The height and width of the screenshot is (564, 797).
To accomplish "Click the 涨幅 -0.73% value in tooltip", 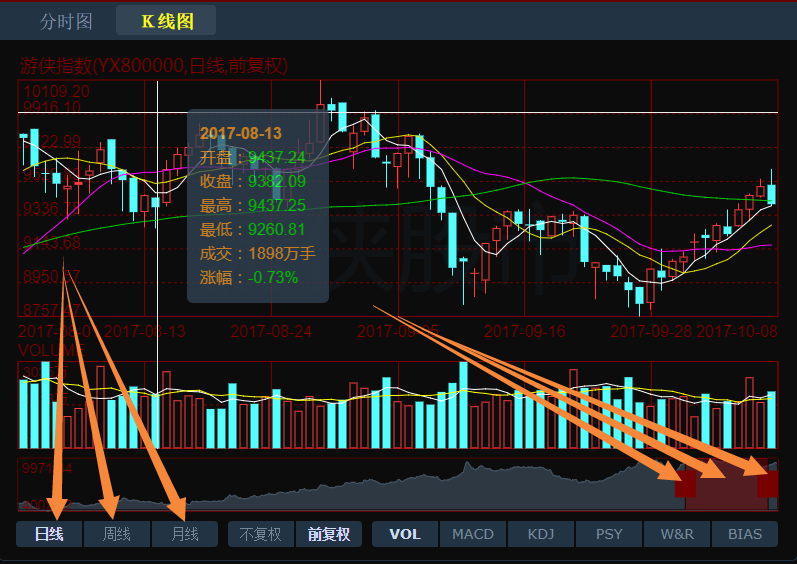I will pos(273,277).
